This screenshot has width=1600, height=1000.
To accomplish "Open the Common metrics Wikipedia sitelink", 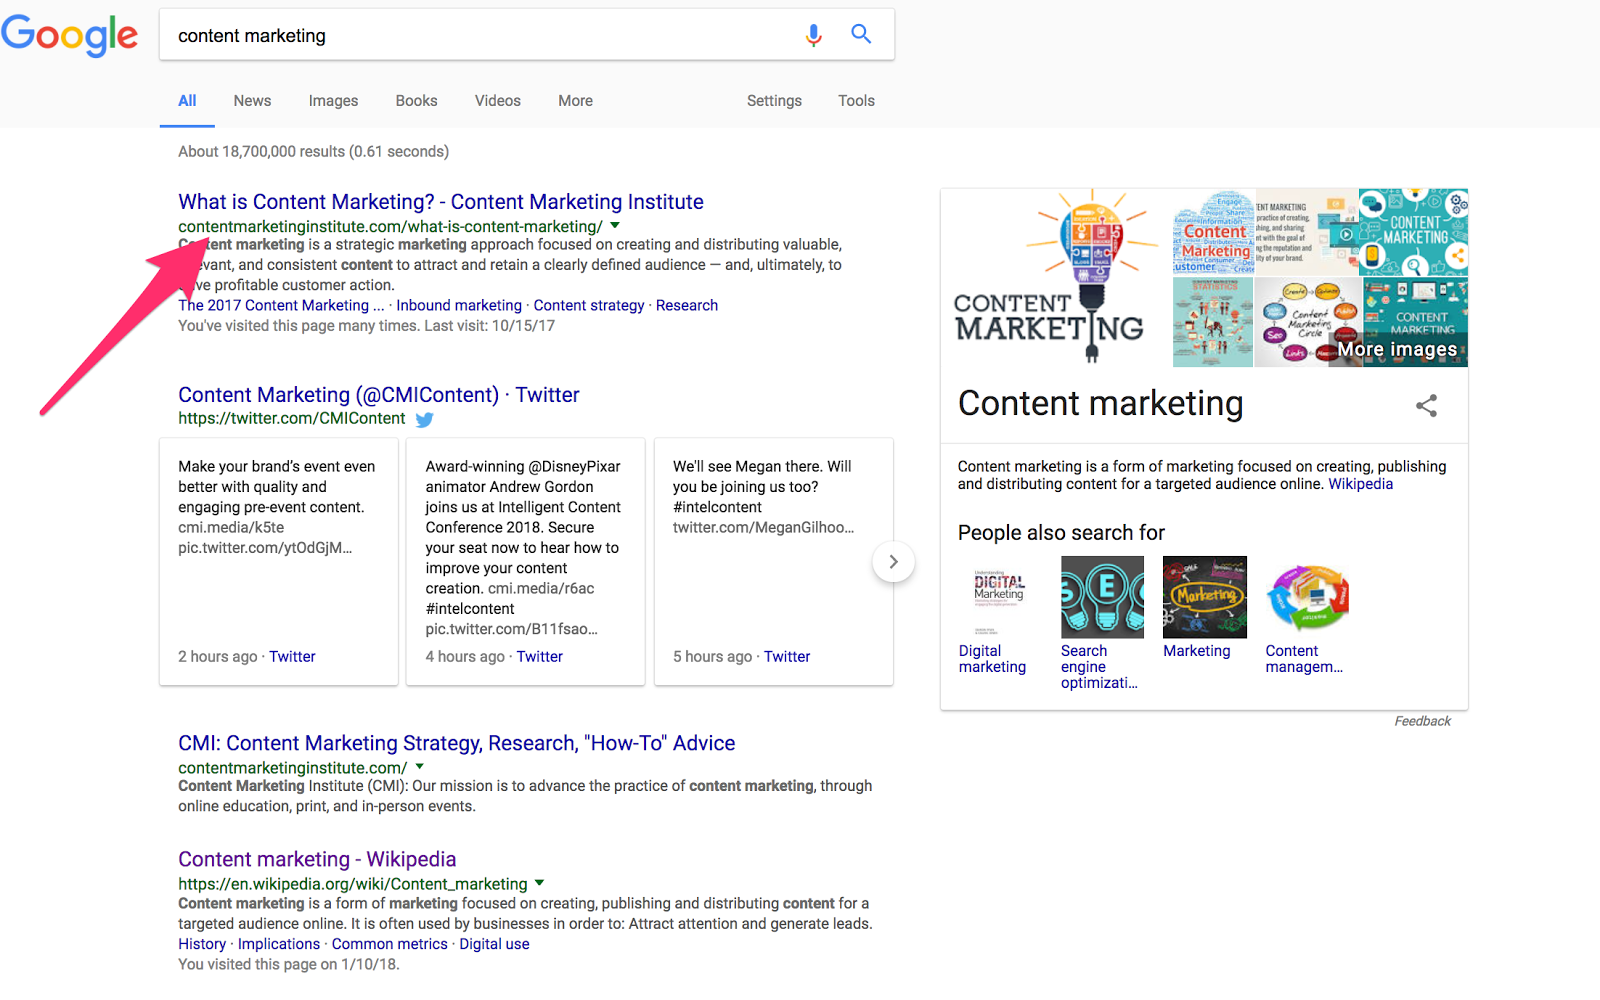I will pyautogui.click(x=390, y=944).
